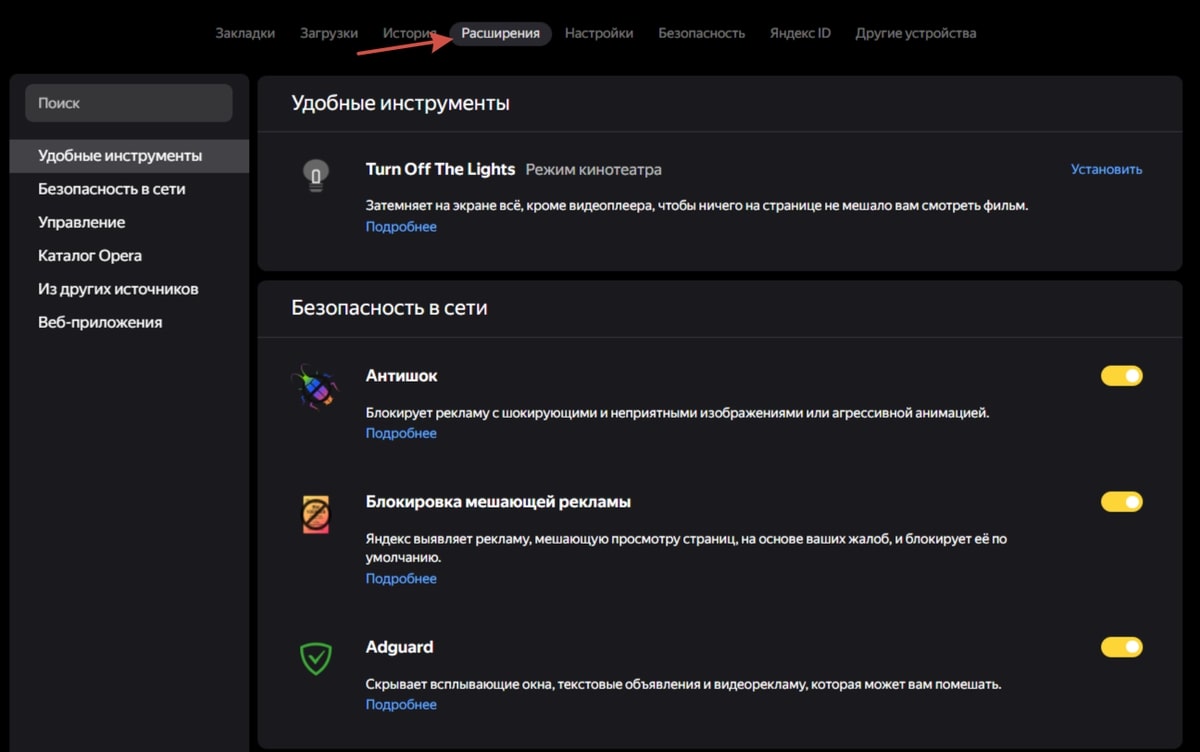
Task: Open Подробнее link under Adguard
Action: pyautogui.click(x=401, y=705)
